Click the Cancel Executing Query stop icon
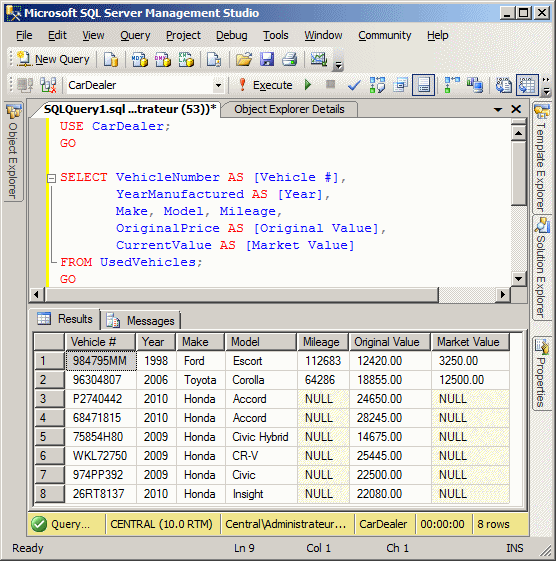The width and height of the screenshot is (556, 561). (331, 84)
